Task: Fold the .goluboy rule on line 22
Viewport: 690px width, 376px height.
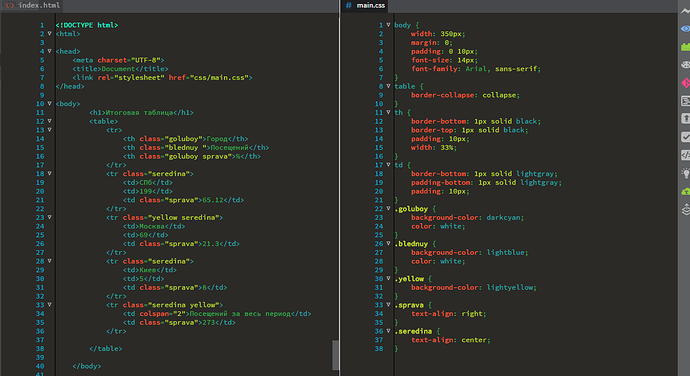Action: (x=388, y=209)
